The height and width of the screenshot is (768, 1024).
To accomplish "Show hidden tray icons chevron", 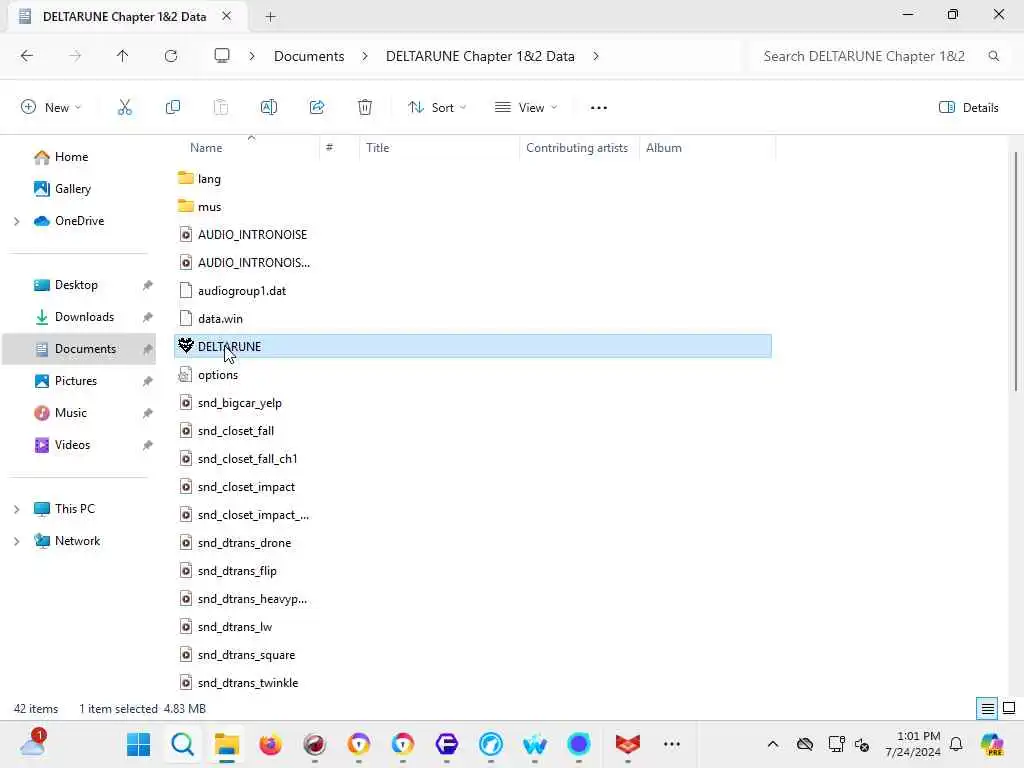I will [x=773, y=744].
